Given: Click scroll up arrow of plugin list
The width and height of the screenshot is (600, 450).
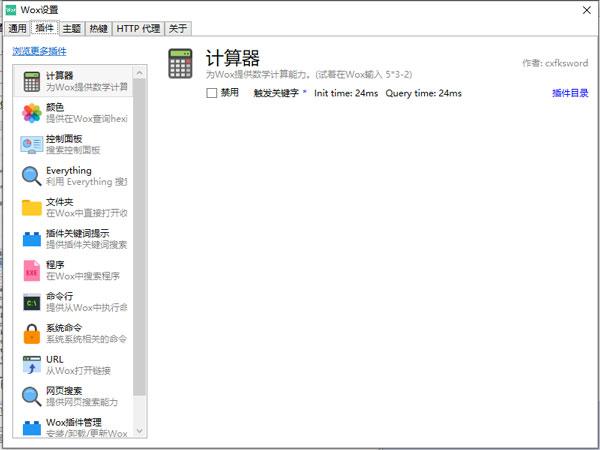Looking at the screenshot, I should tap(140, 73).
